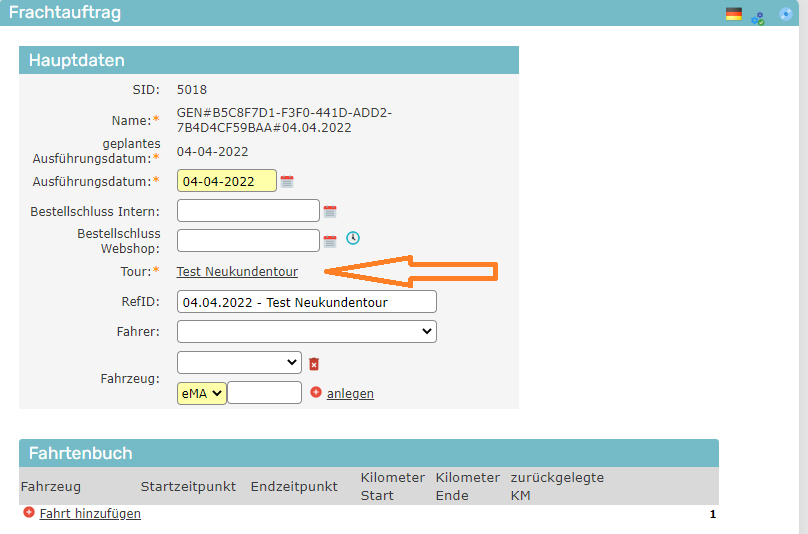Click the Fahrt hinzufügen link
The height and width of the screenshot is (534, 808).
(x=90, y=514)
